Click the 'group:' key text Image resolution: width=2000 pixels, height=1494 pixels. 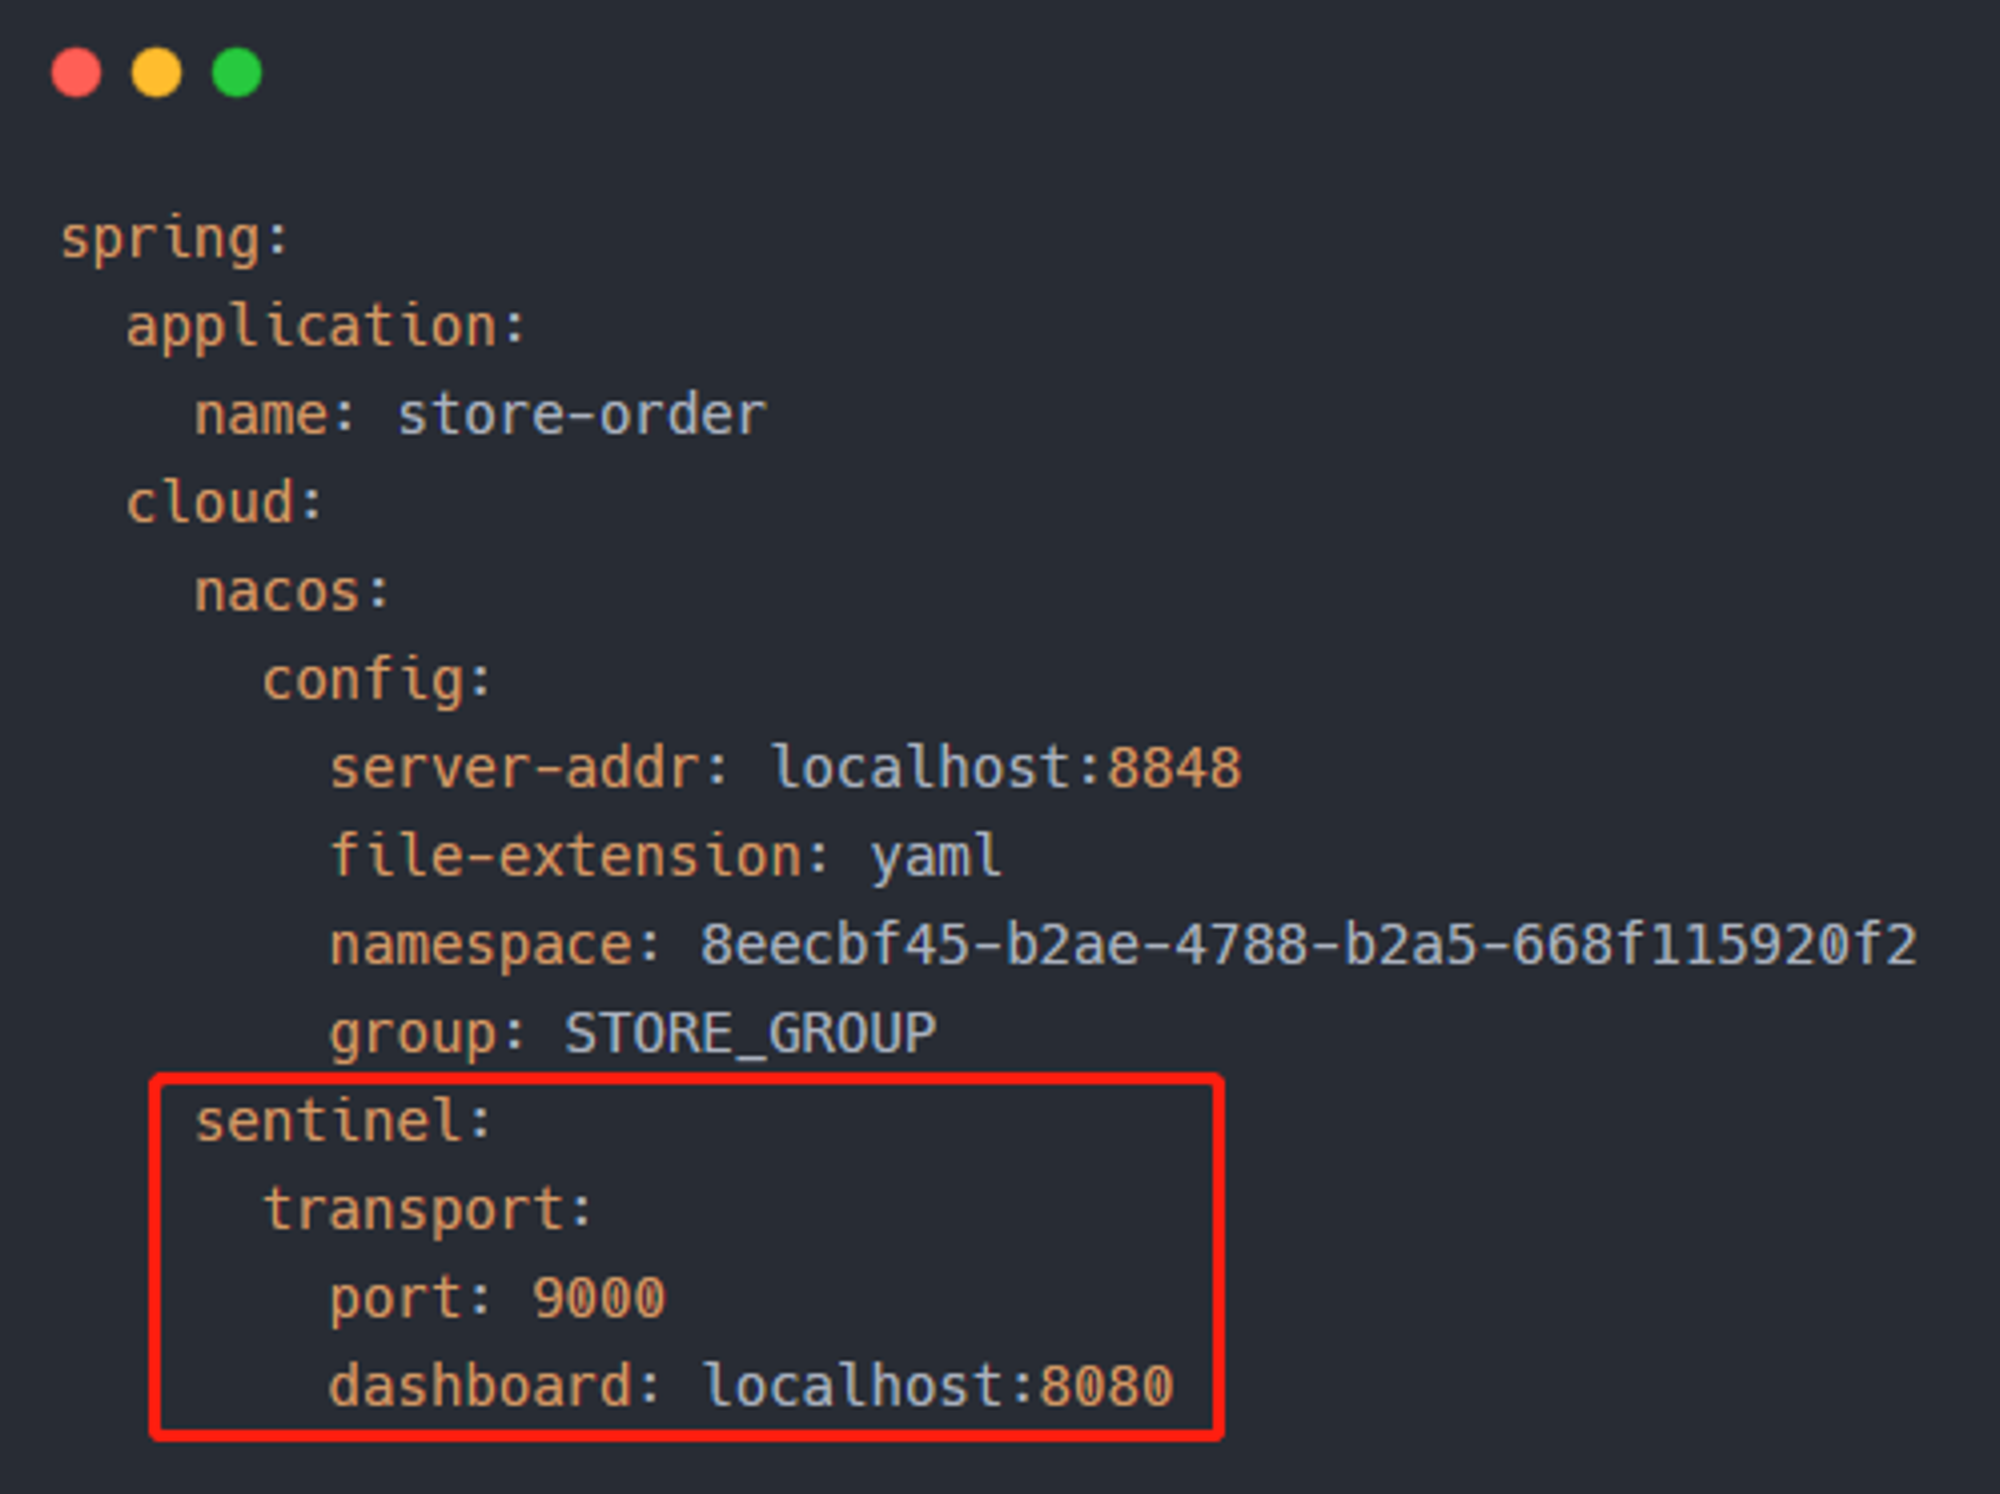(x=428, y=1035)
